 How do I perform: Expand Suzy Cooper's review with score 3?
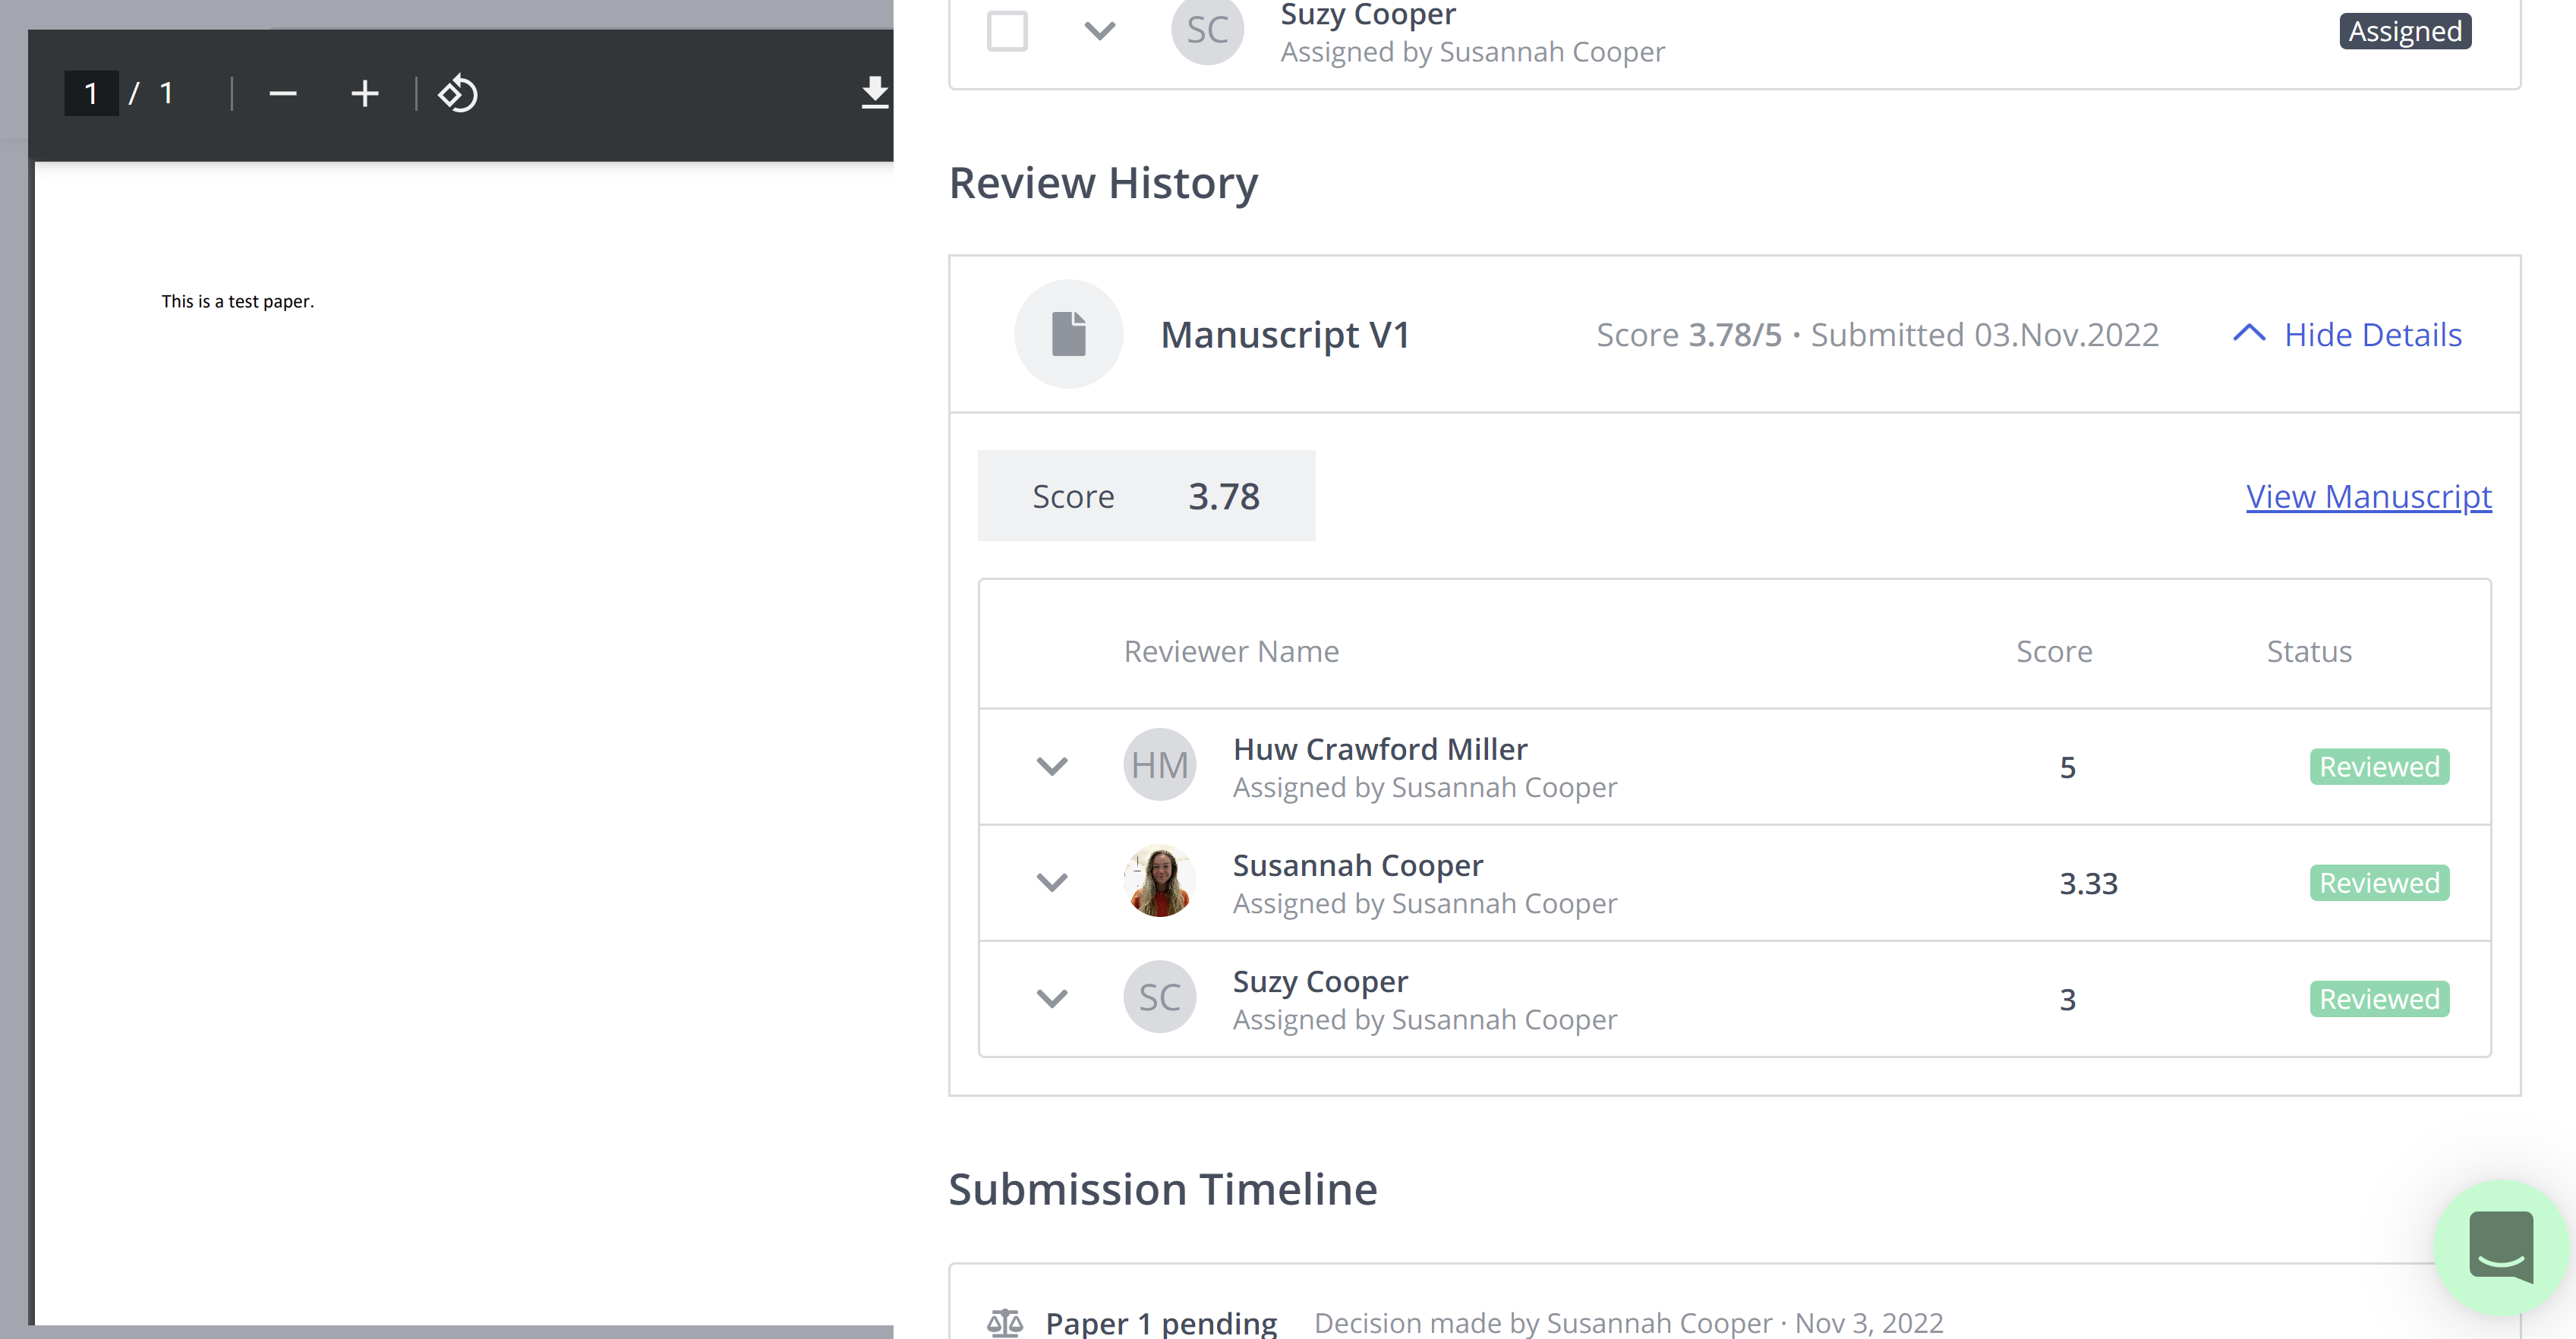1052,998
